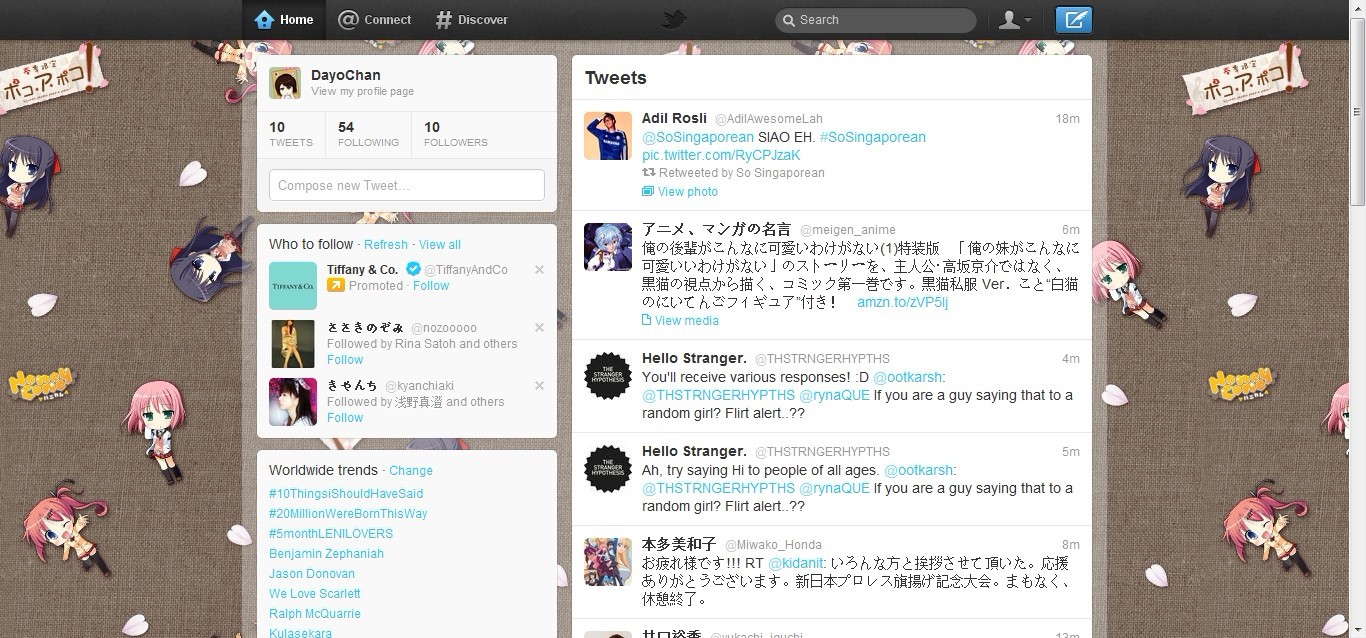Image resolution: width=1366 pixels, height=638 pixels.
Task: View the 10 Tweets count
Action: [291, 134]
